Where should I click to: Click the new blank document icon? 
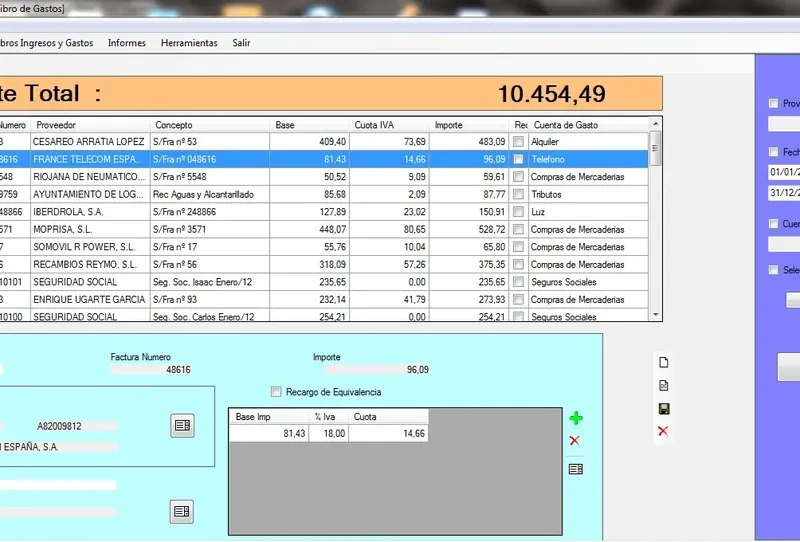(663, 362)
